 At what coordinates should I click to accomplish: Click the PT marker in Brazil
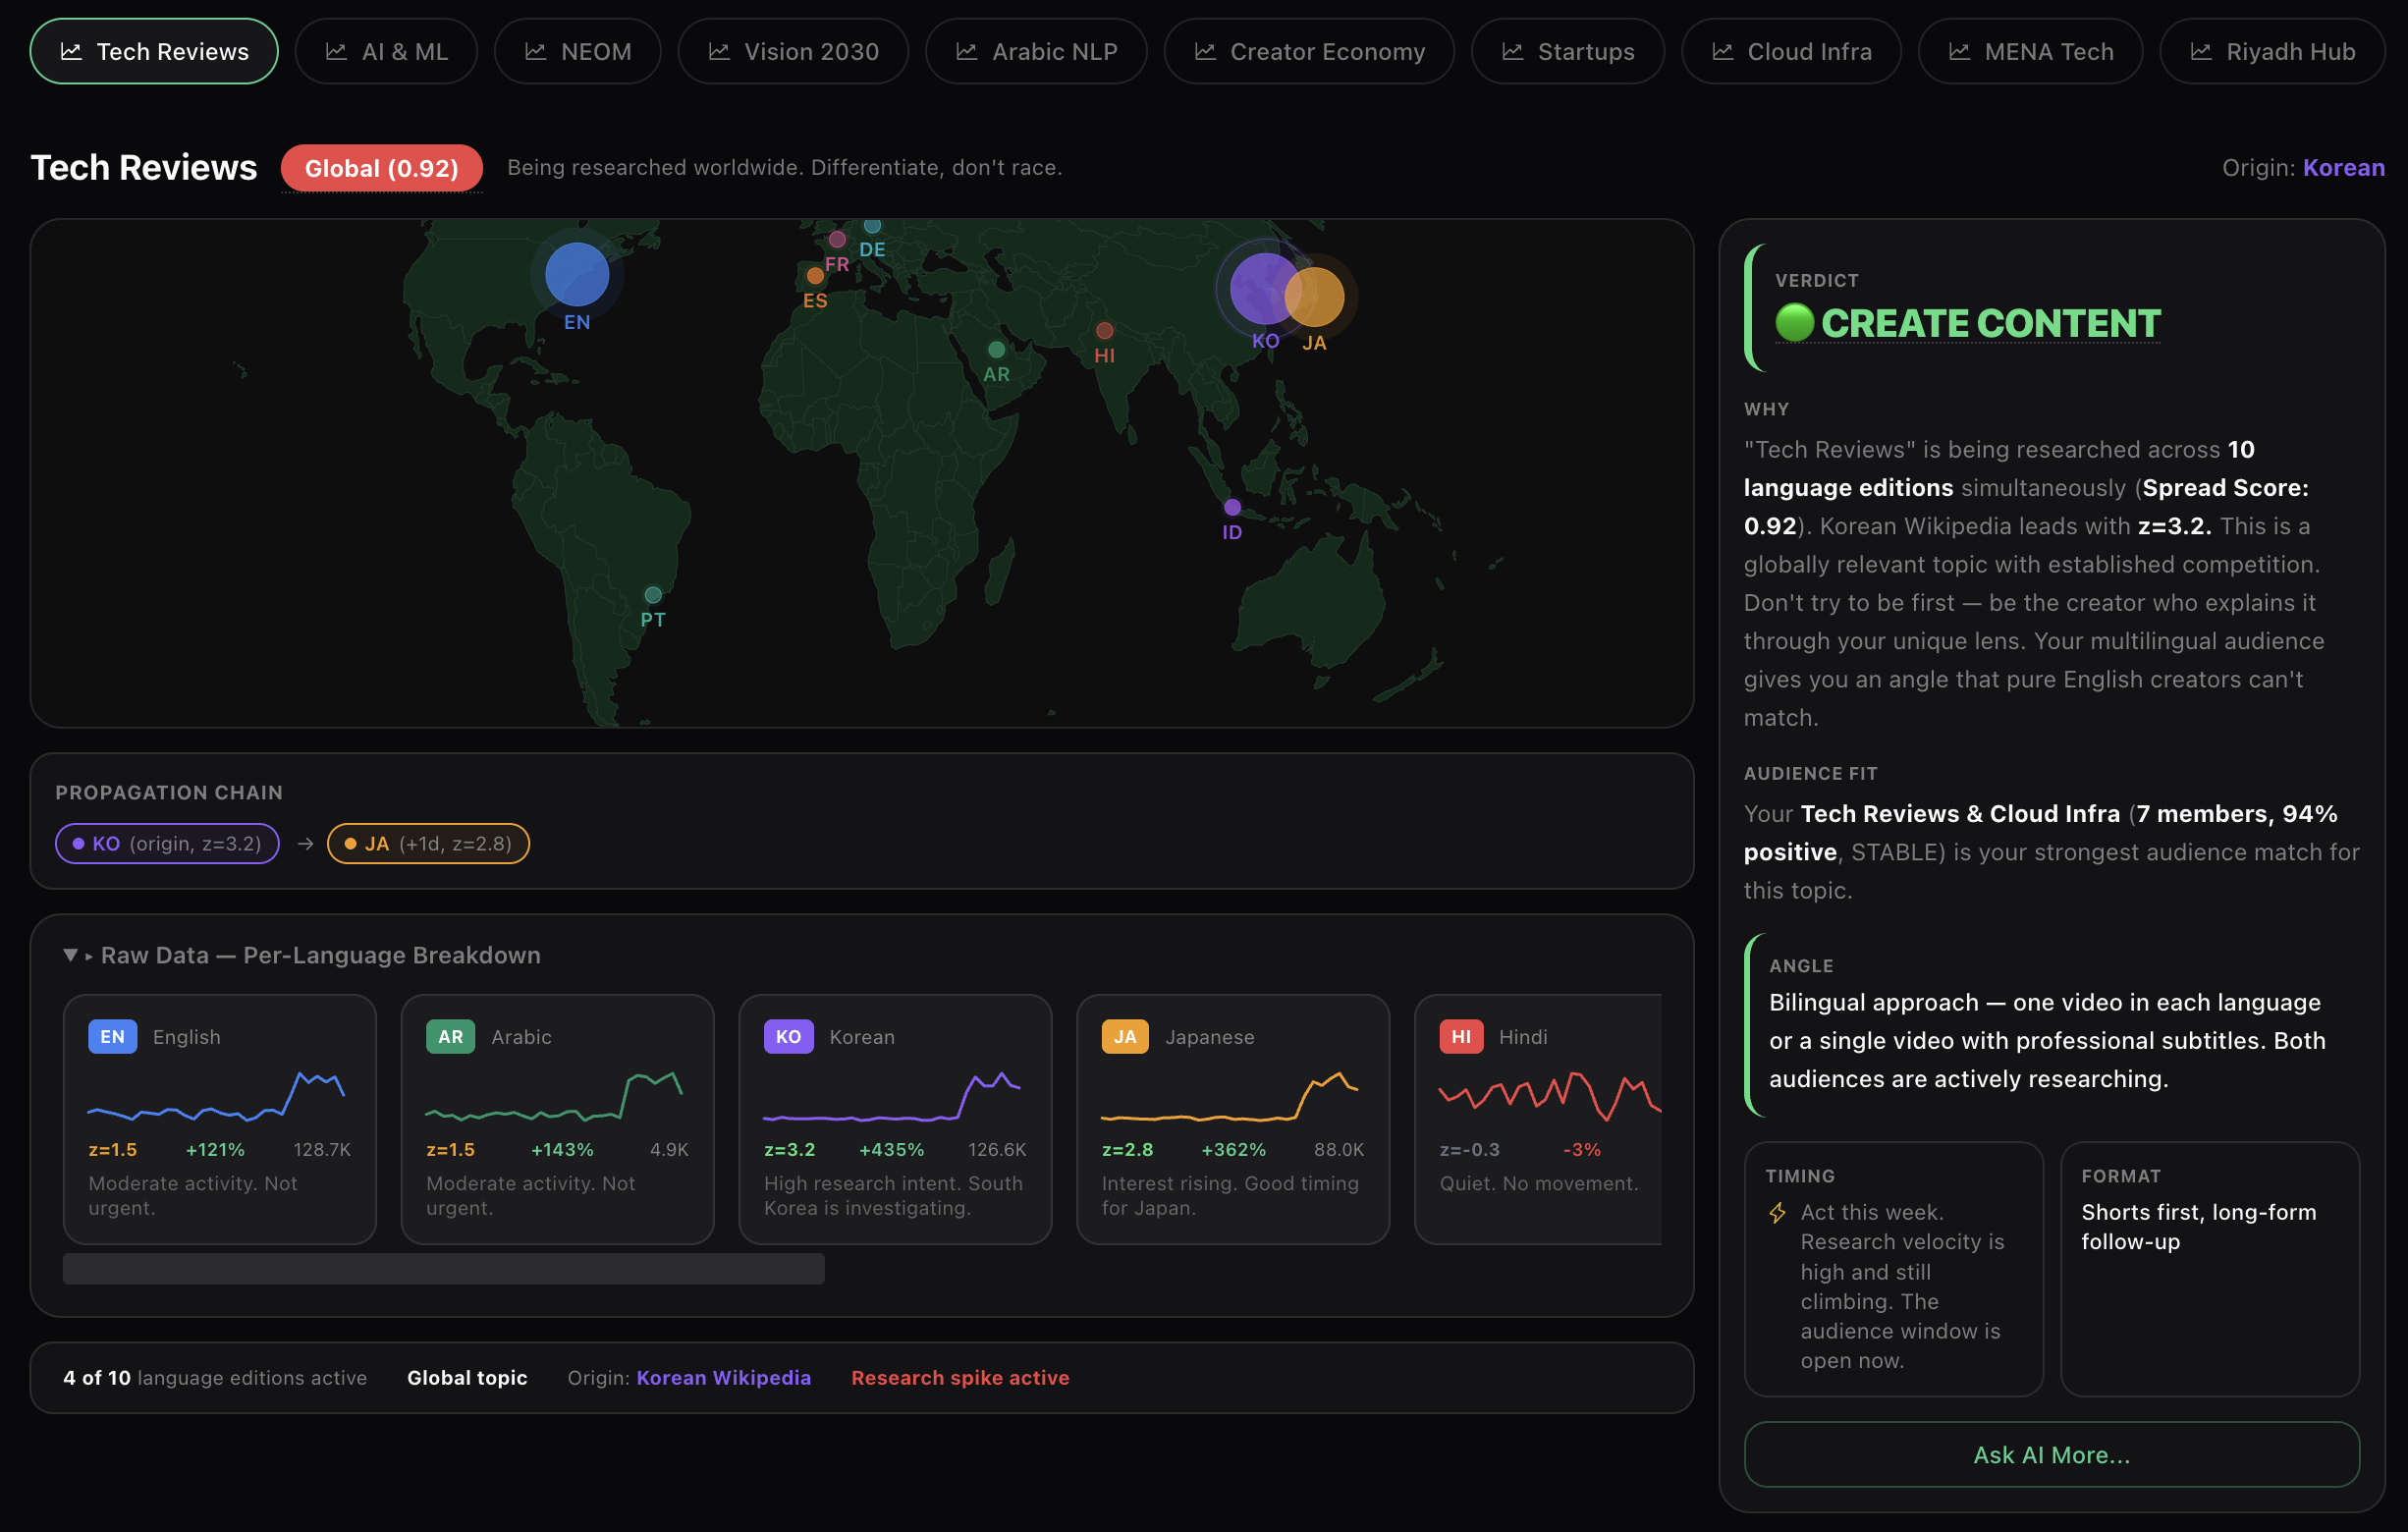tap(653, 595)
